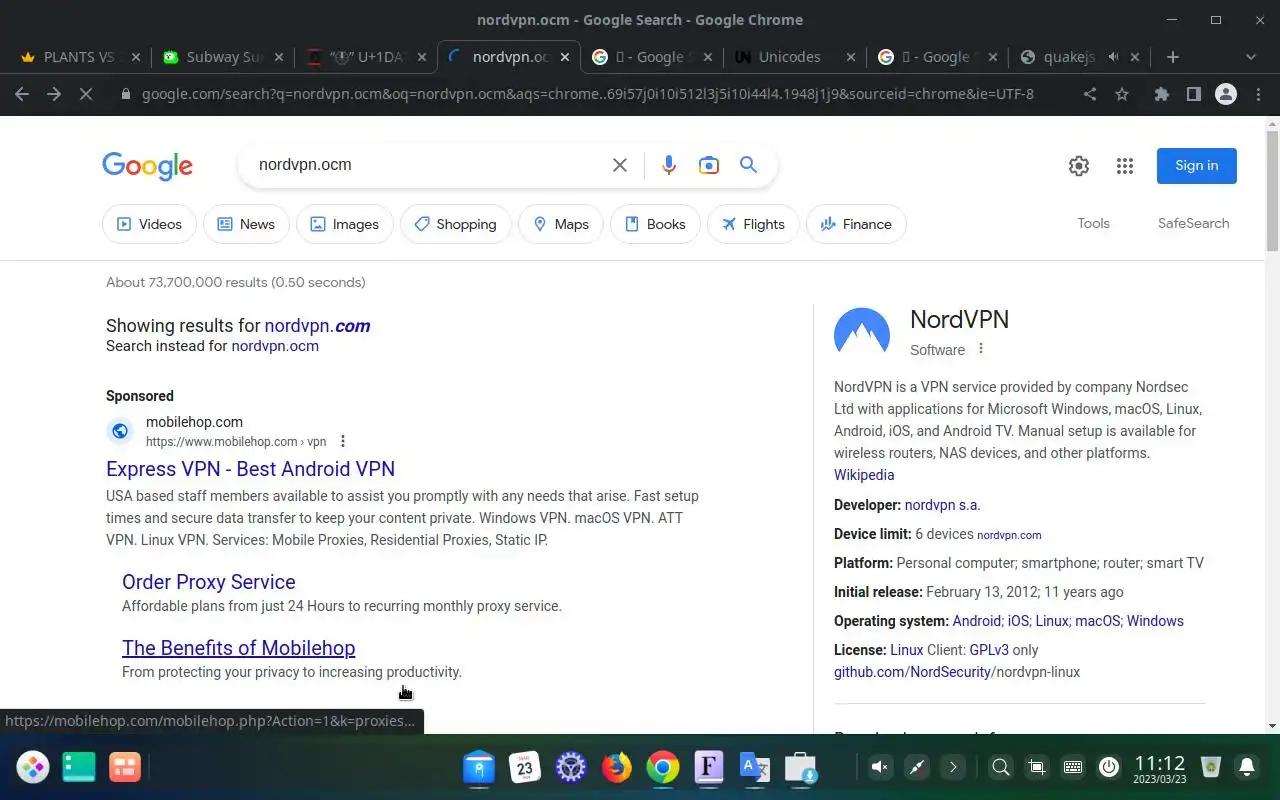
Task: Open Google quick settings gear
Action: (1078, 166)
